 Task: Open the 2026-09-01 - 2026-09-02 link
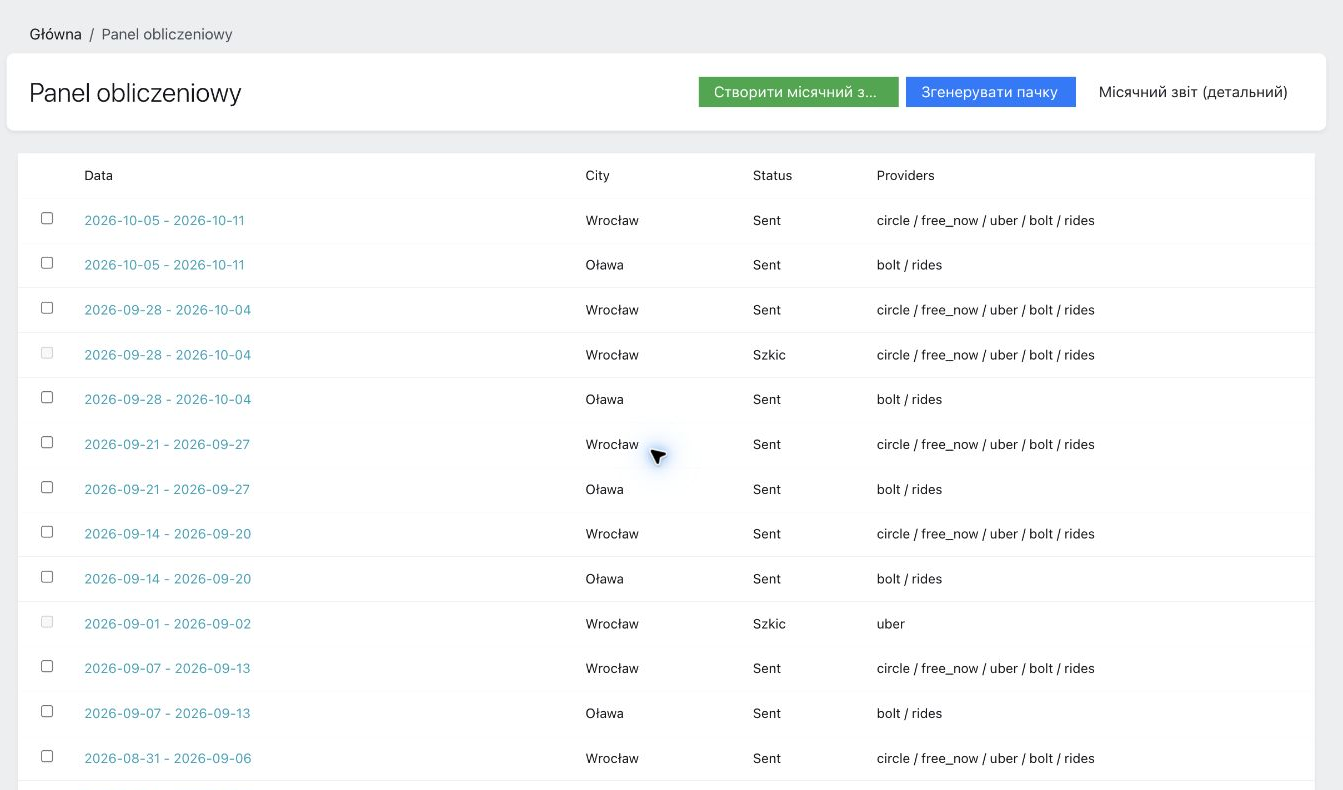click(x=168, y=624)
